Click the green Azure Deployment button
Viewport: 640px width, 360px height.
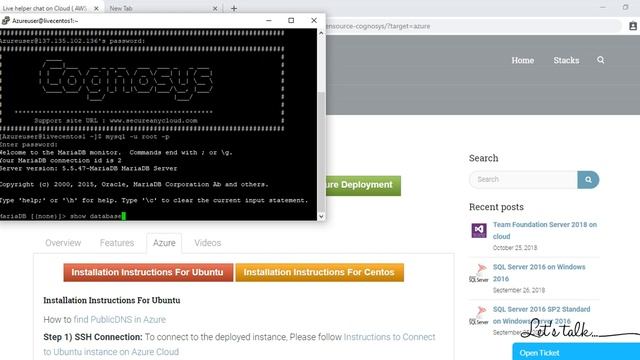click(x=363, y=185)
